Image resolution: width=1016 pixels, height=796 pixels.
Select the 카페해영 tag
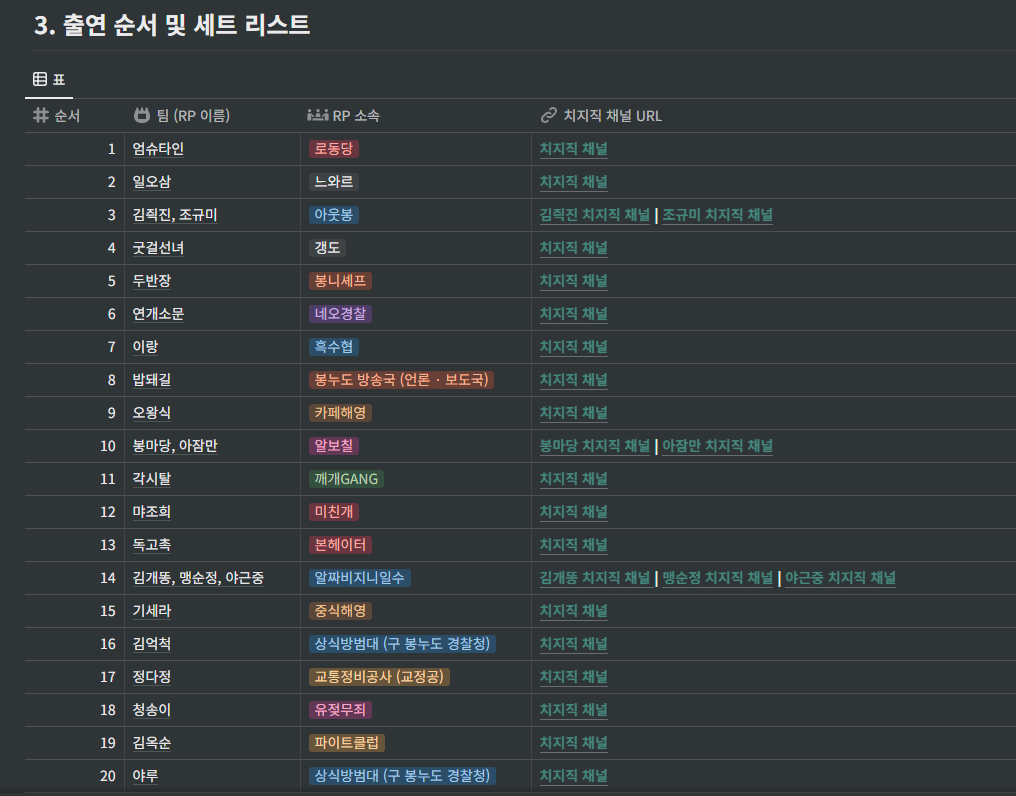(340, 413)
